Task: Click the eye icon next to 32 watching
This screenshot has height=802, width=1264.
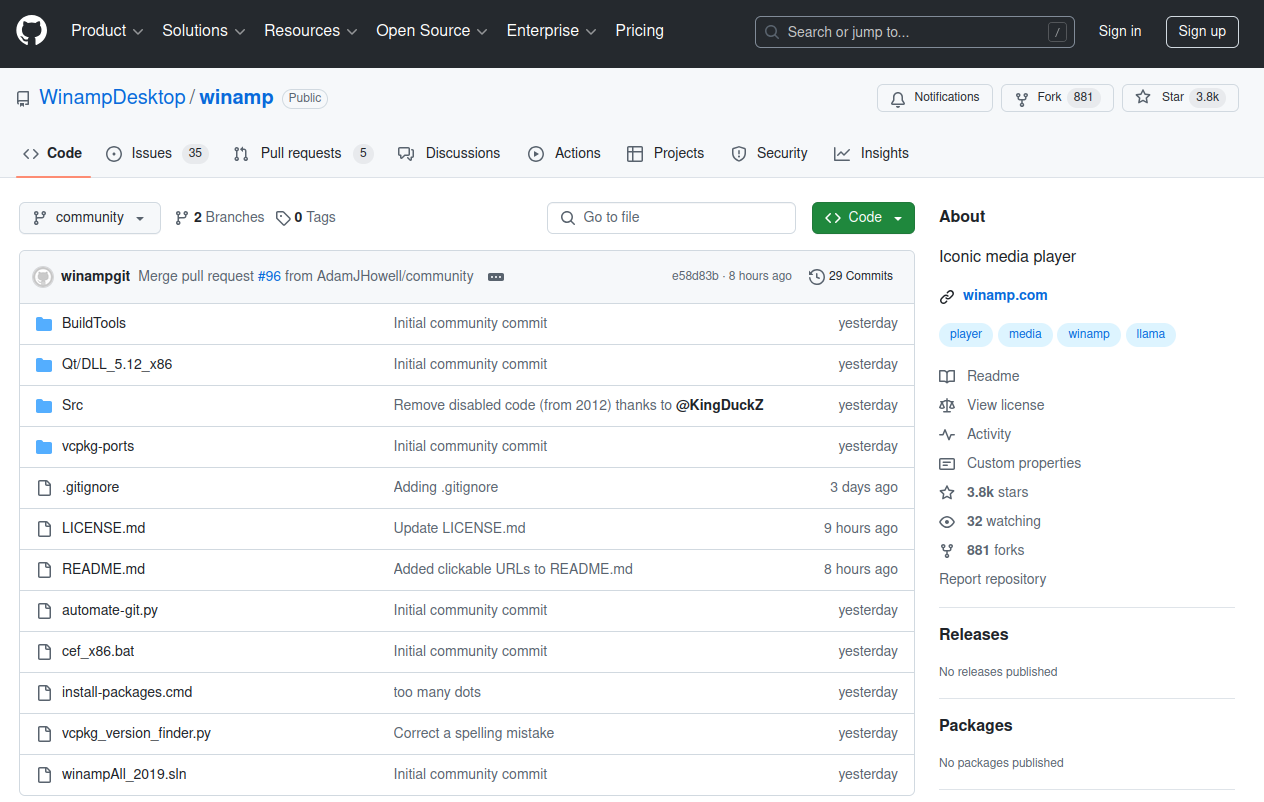Action: tap(947, 522)
